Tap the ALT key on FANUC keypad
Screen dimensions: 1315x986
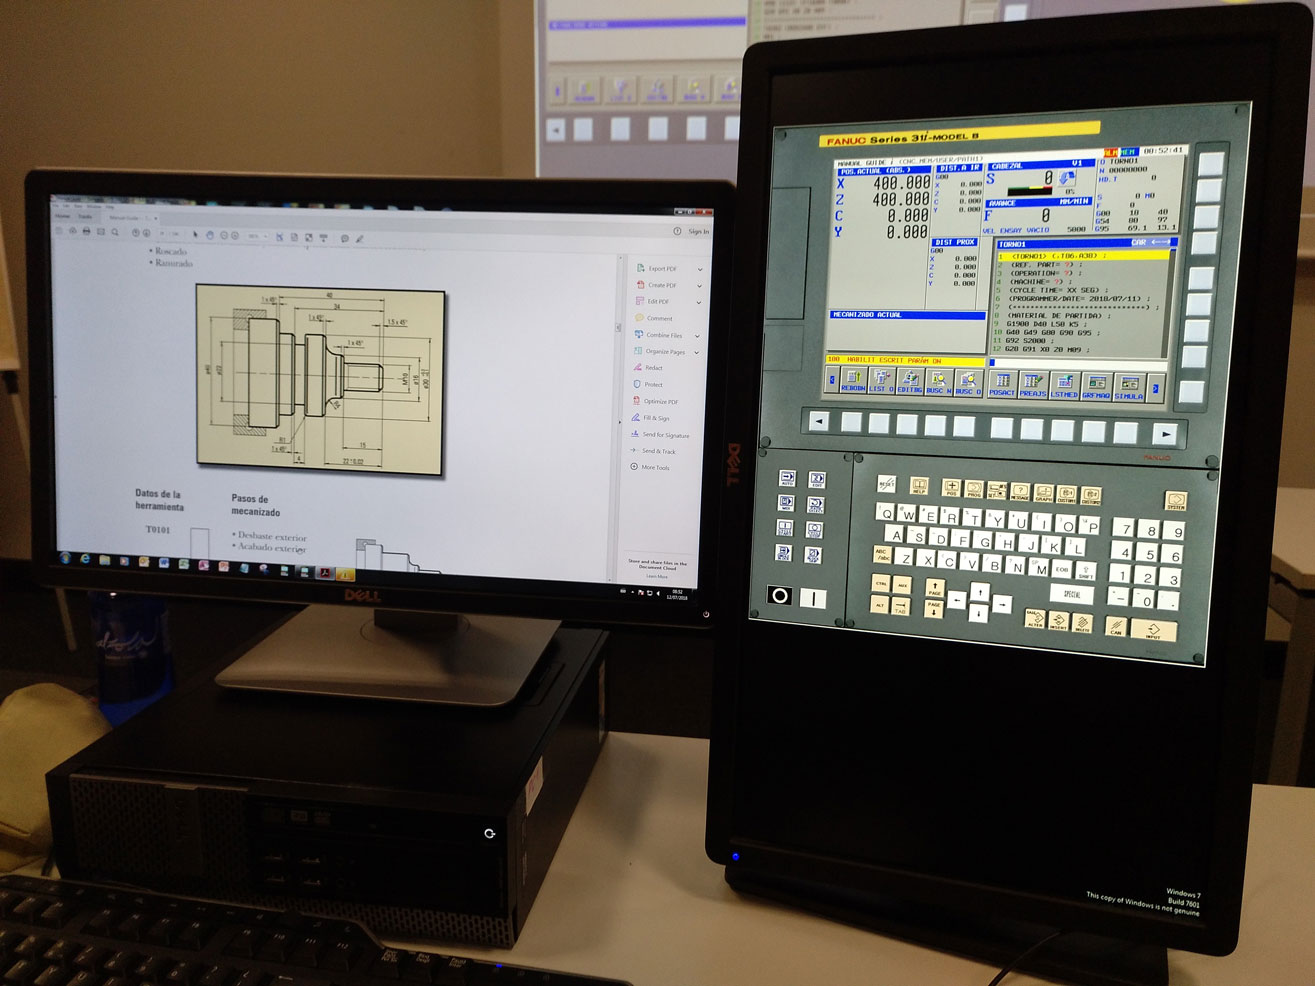pyautogui.click(x=880, y=604)
